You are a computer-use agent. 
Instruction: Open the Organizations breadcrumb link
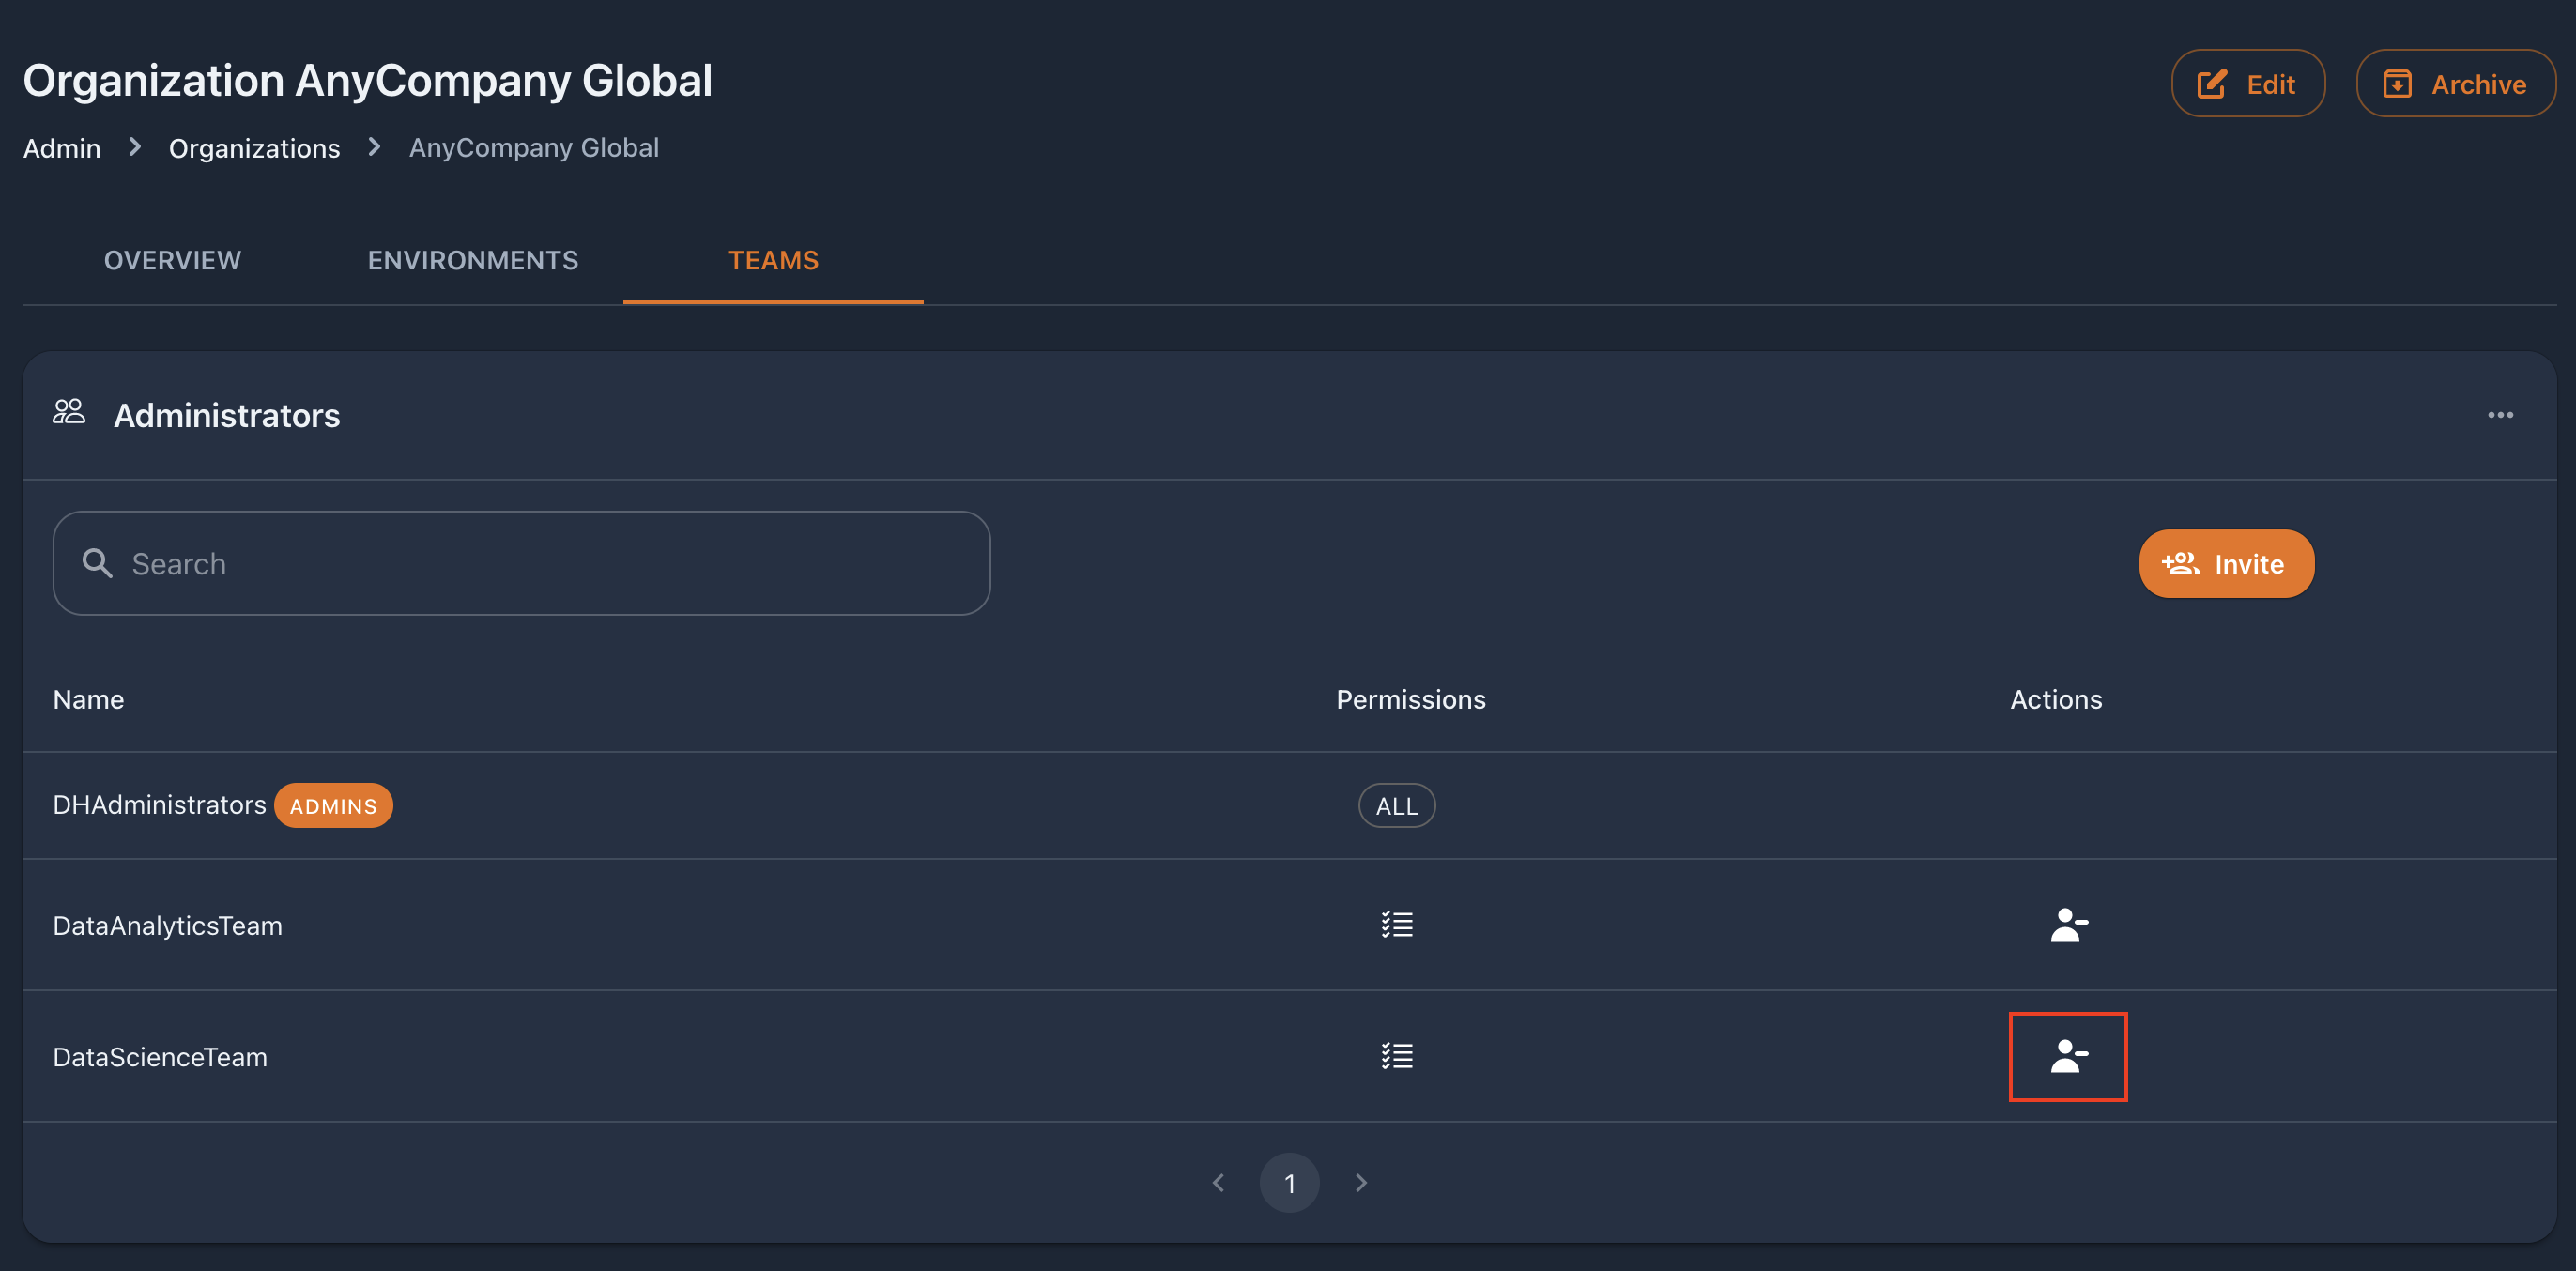tap(254, 148)
